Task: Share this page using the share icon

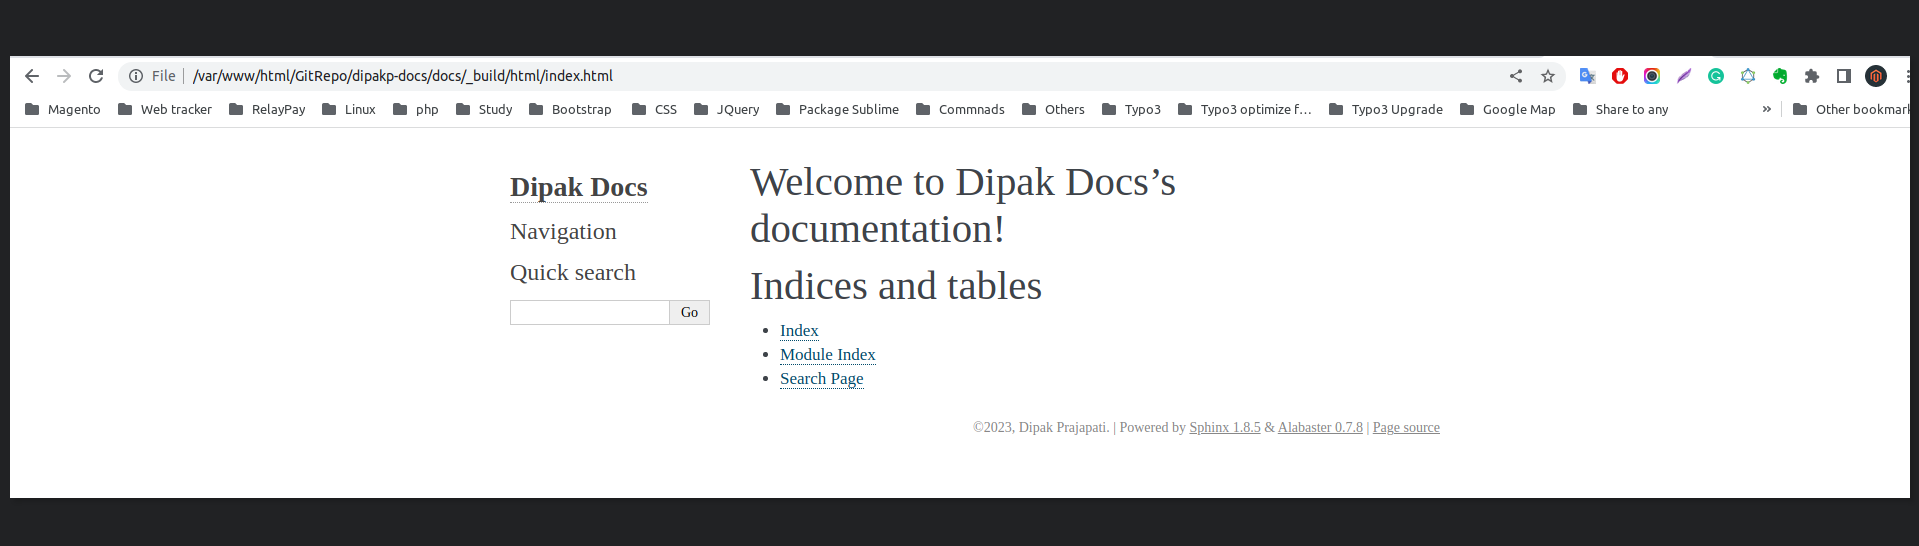Action: coord(1516,76)
